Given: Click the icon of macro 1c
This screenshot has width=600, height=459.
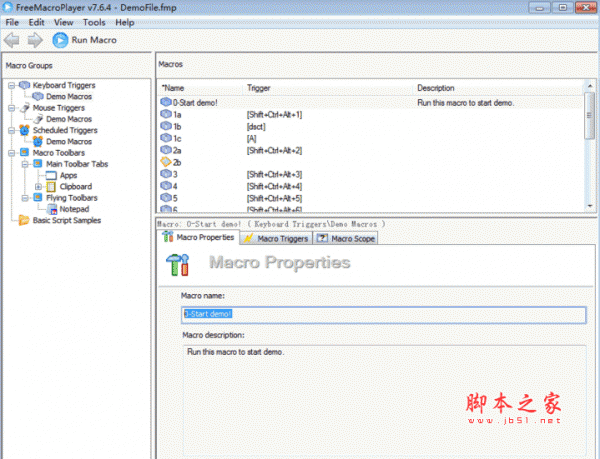Looking at the screenshot, I should [166, 138].
